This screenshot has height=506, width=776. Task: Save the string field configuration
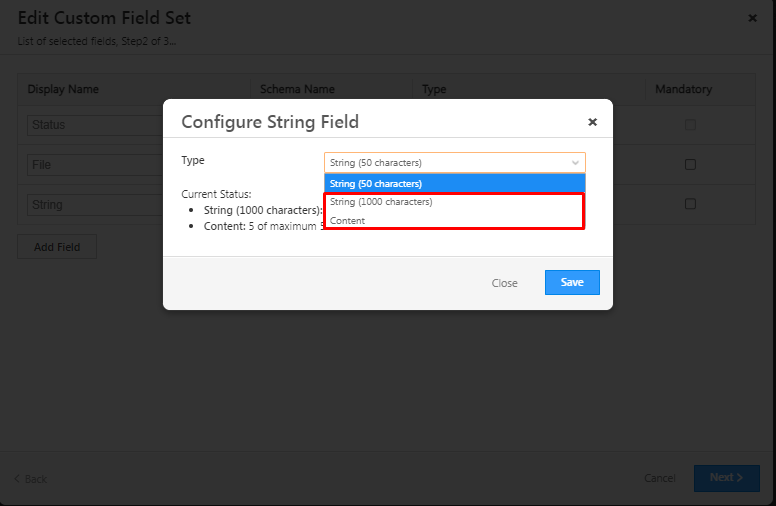tap(571, 283)
